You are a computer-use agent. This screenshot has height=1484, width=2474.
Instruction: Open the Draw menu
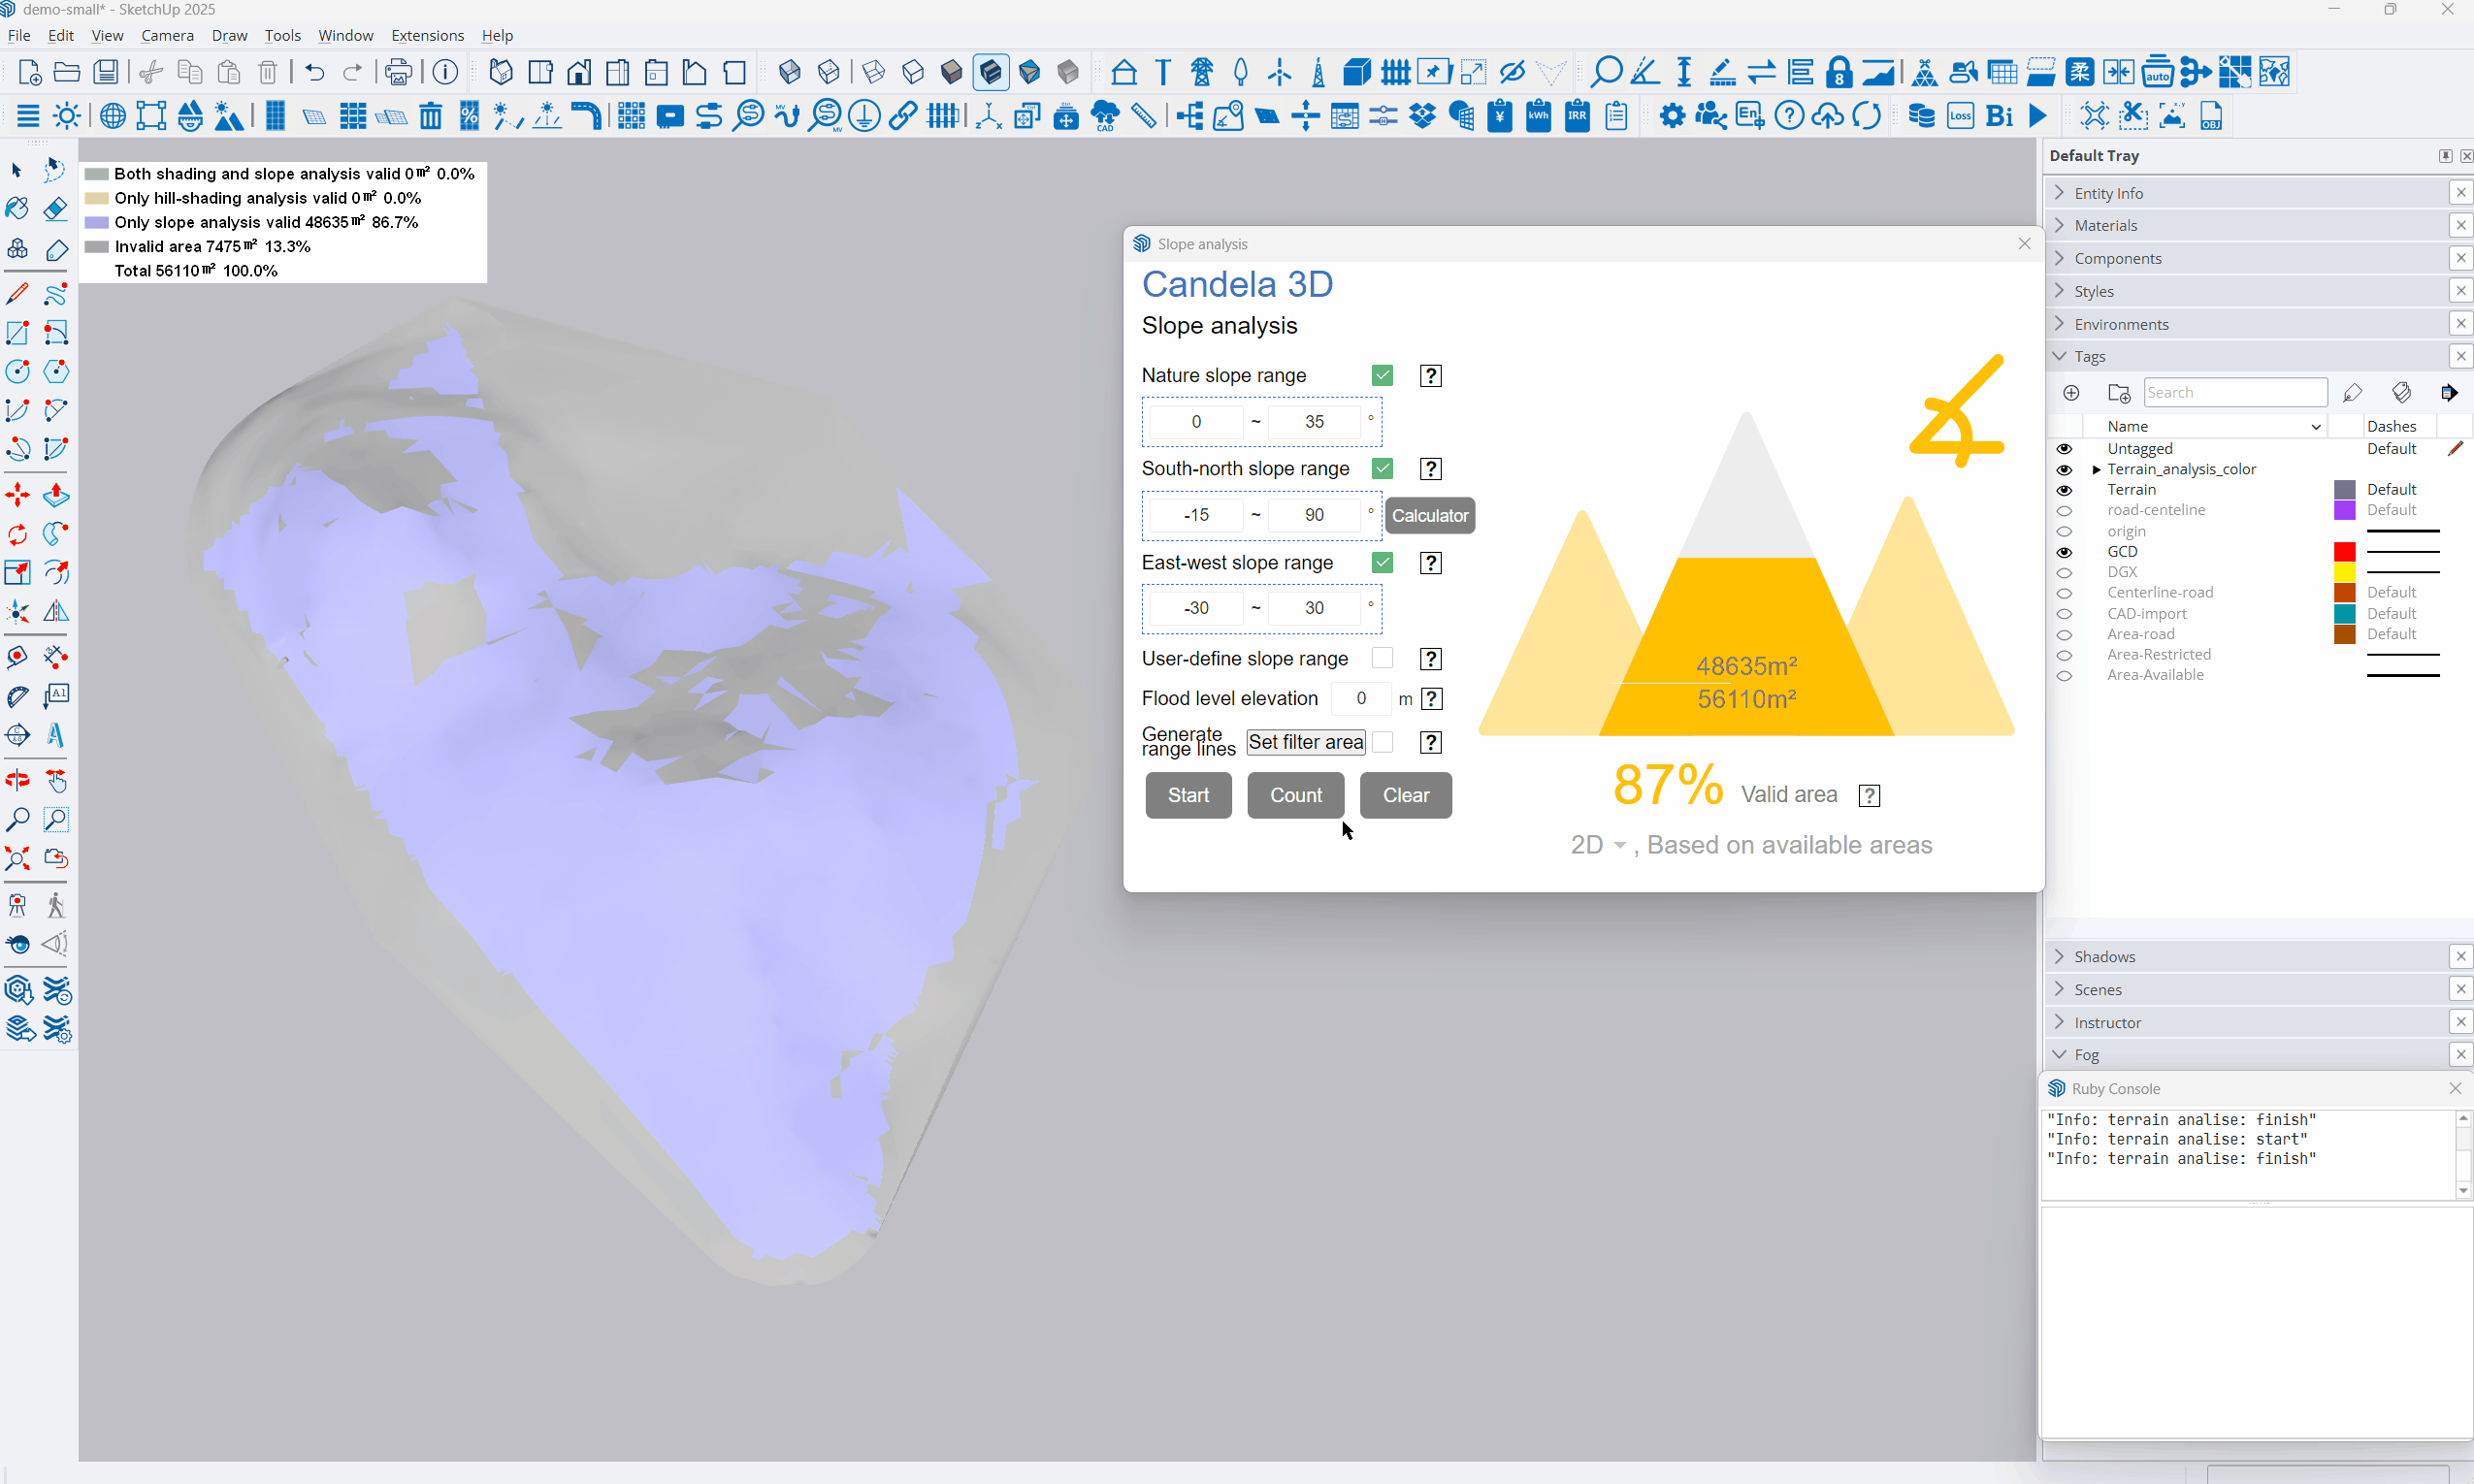point(229,35)
